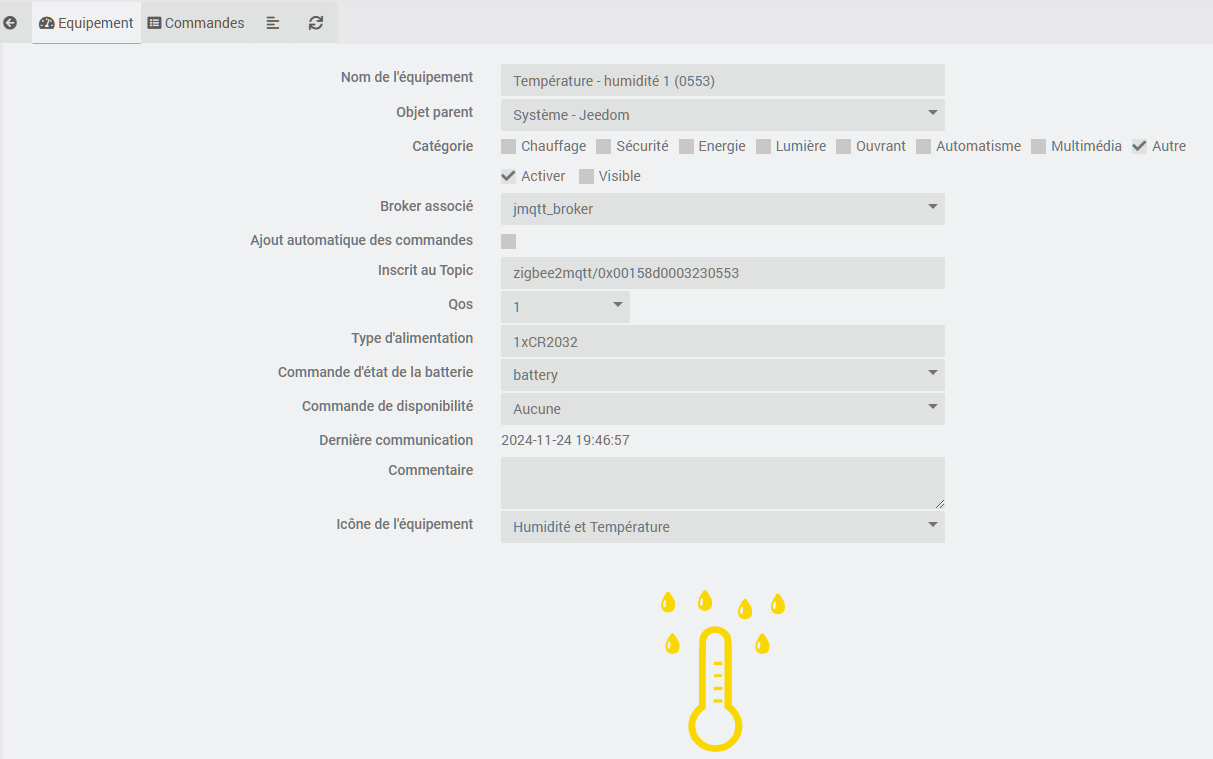Click the refresh arrows icon tab
This screenshot has width=1213, height=759.
tap(316, 23)
